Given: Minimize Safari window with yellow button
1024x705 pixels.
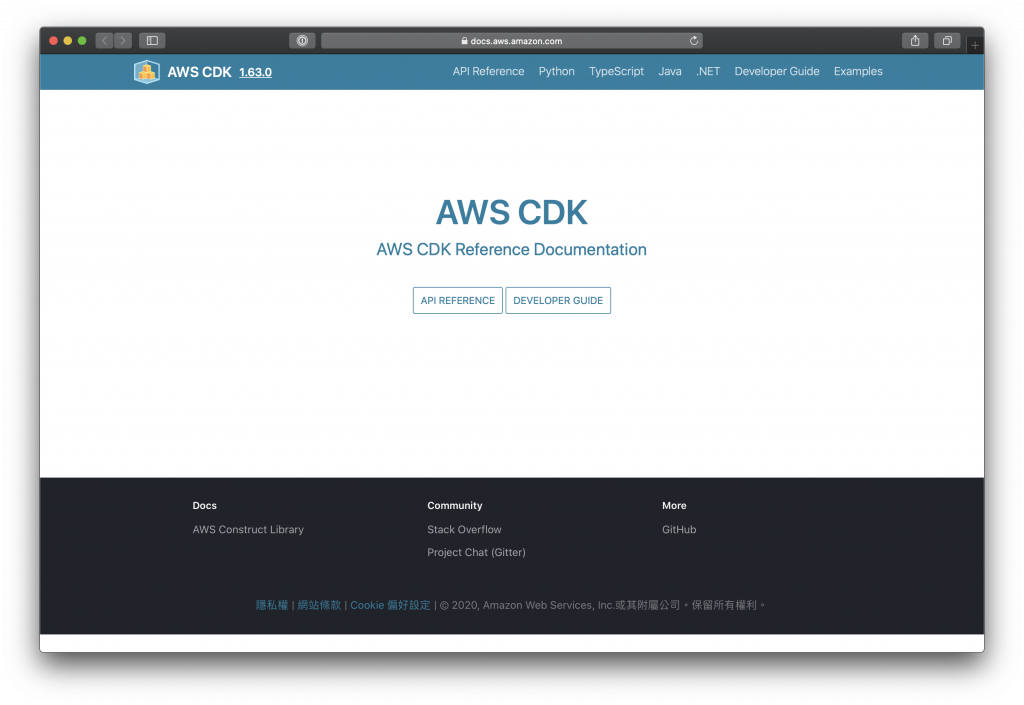Looking at the screenshot, I should (68, 40).
